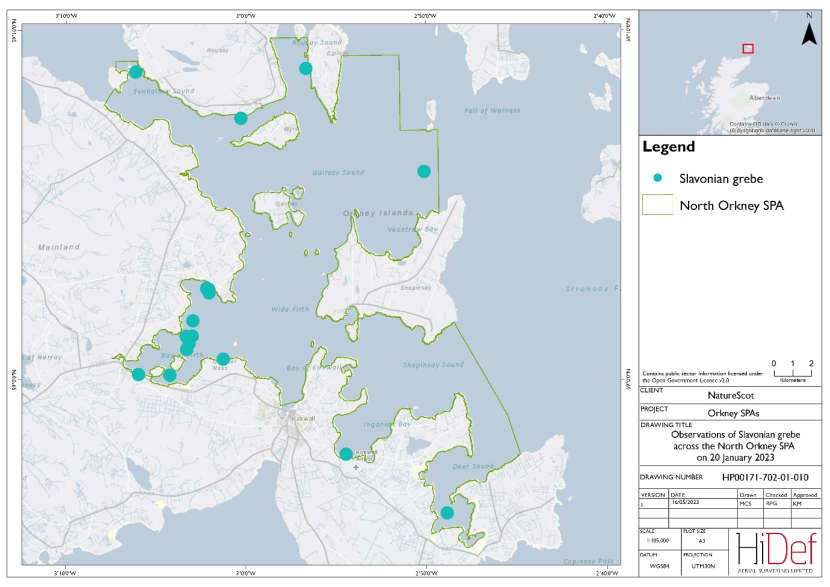This screenshot has width=830, height=587.
Task: Click the 'Inganess Bay' map label
Action: click(387, 425)
